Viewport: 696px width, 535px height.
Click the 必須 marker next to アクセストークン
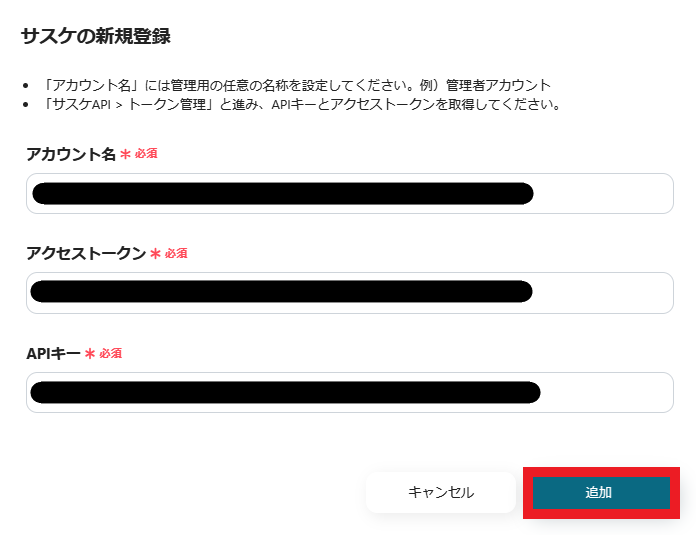coord(176,253)
